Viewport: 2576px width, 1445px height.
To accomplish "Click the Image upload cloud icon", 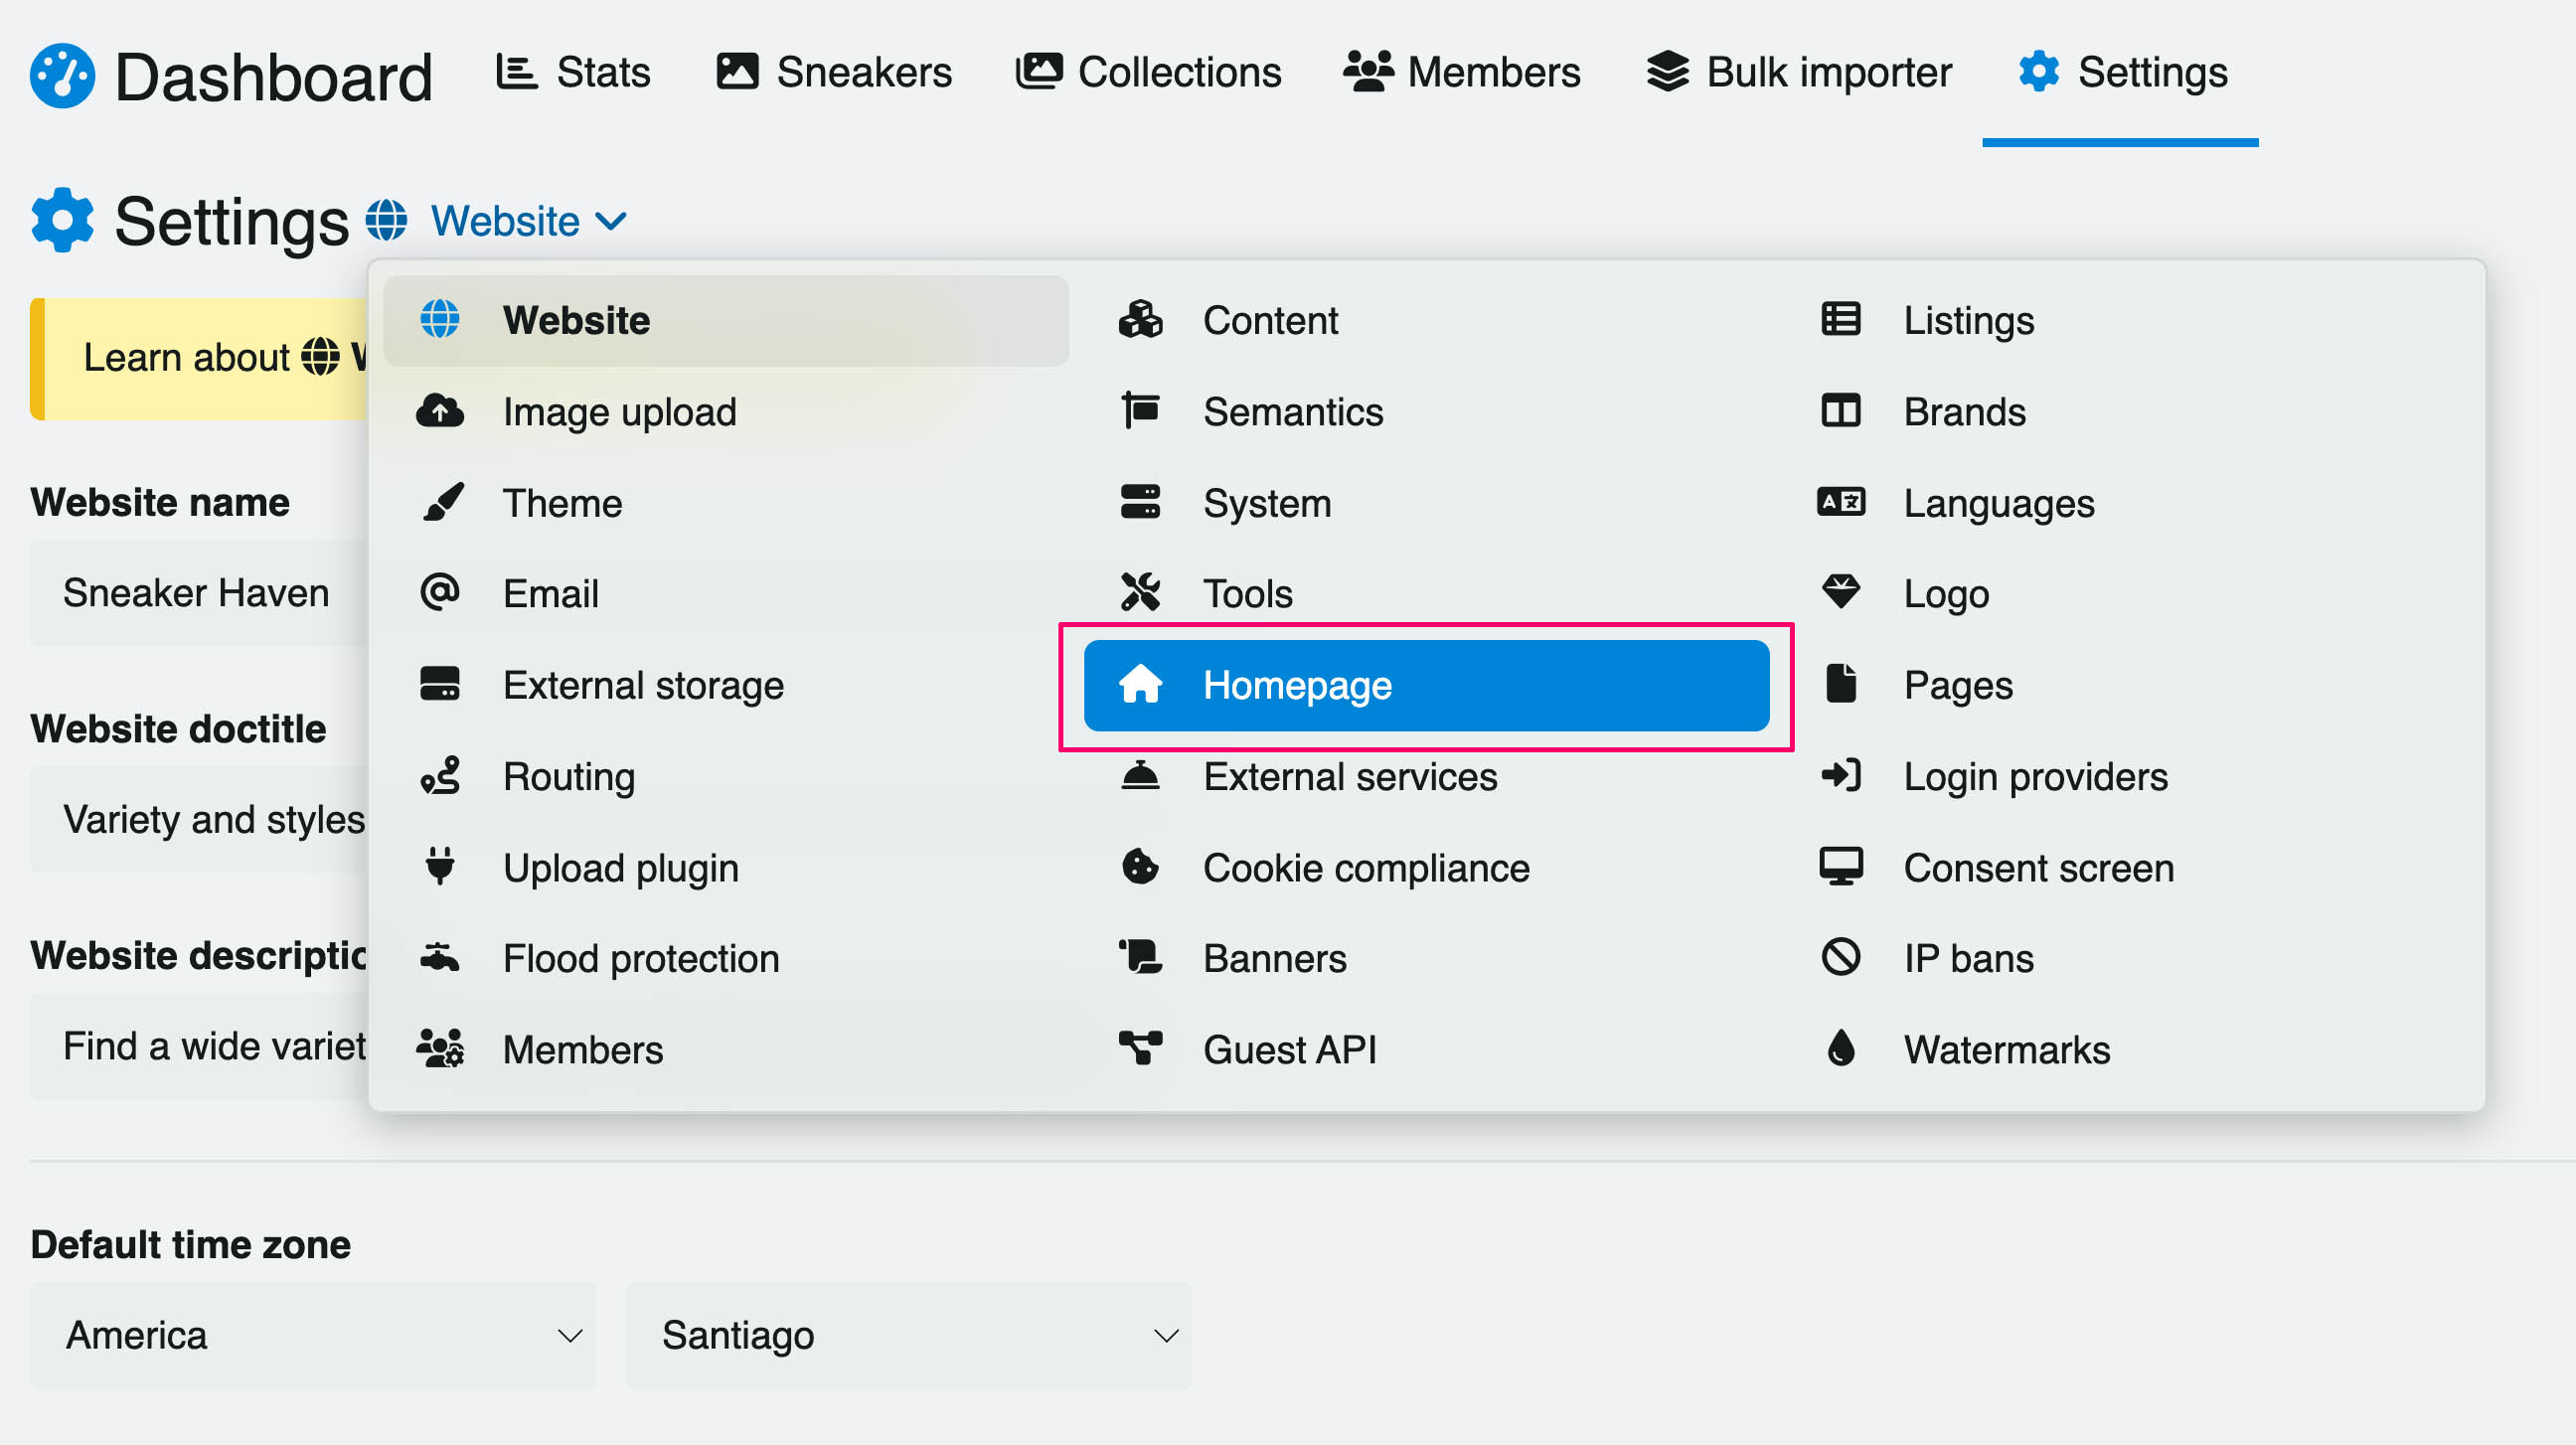I will click(439, 411).
